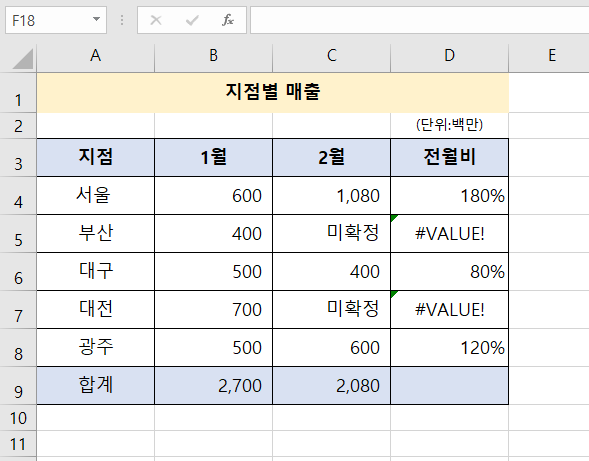Click the #VALUE! error in 대전 row
Screen dimensions: 589x461
point(449,310)
